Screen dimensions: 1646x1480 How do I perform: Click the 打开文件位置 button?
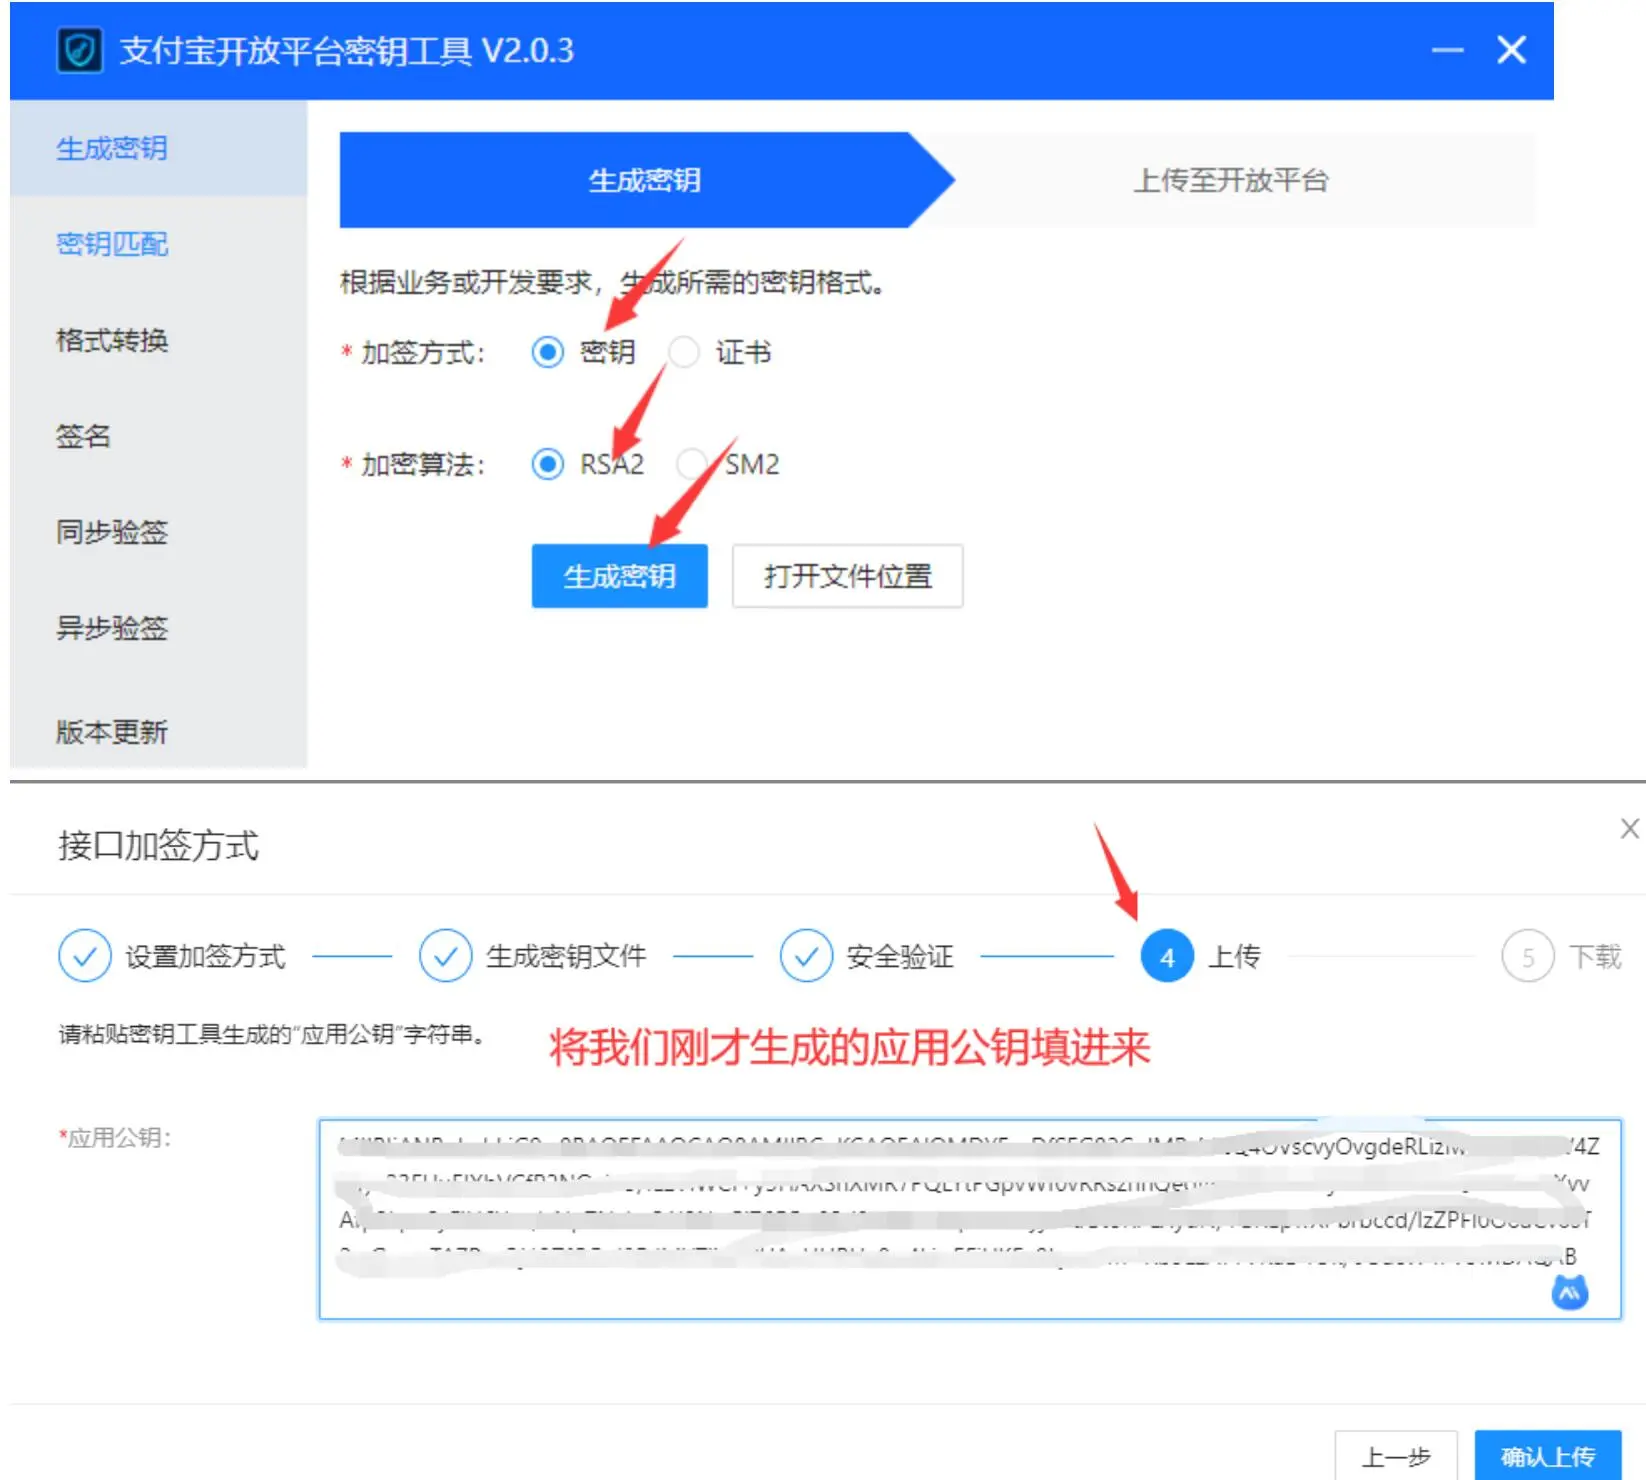(847, 576)
